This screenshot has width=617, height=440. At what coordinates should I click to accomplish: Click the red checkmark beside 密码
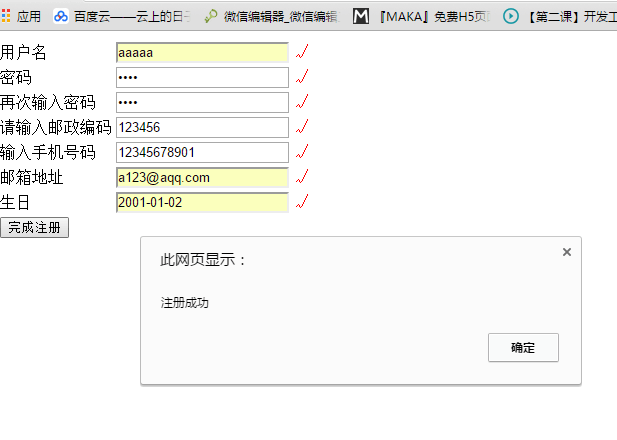302,77
